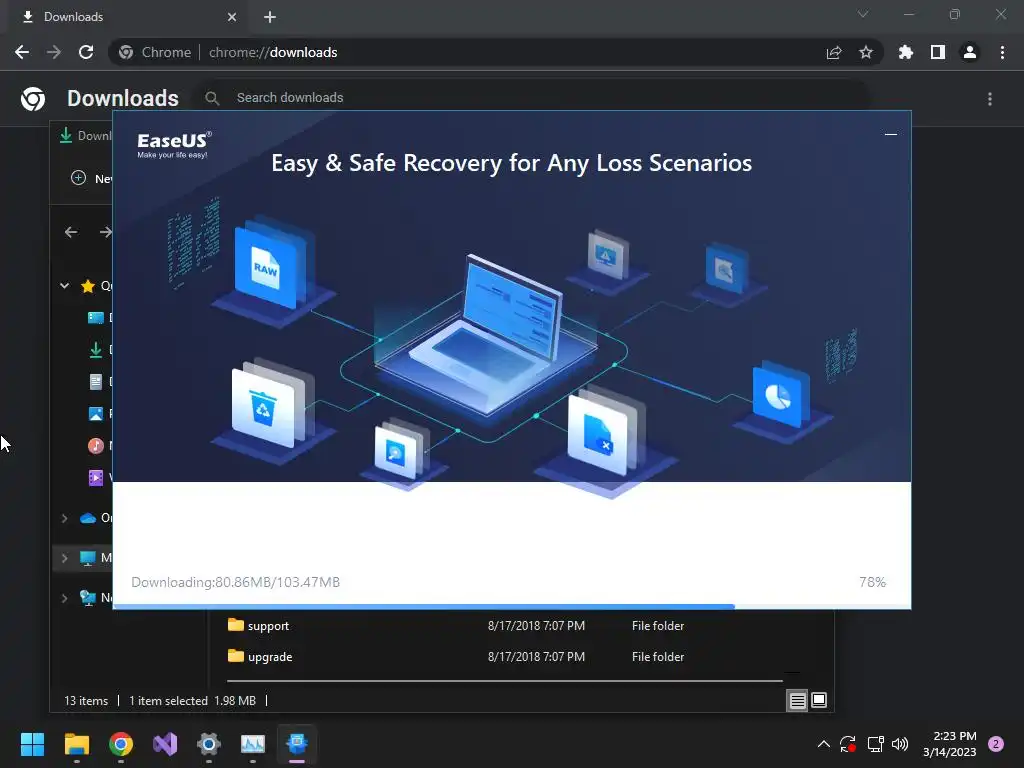The image size is (1024, 768).
Task: Select the Videos icon in Quick access
Action: pos(95,477)
